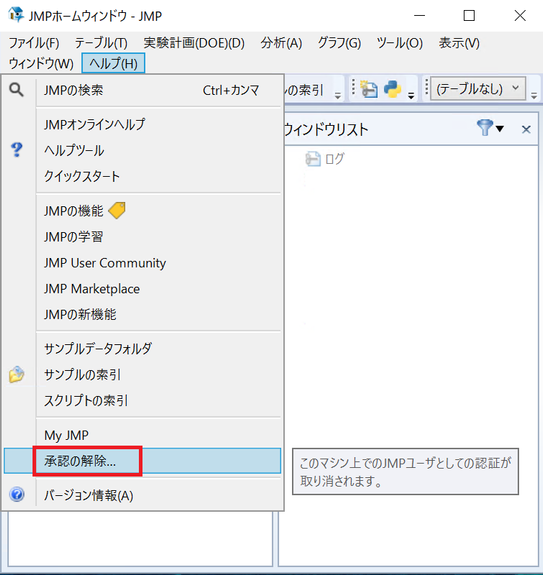Open the グラフ(G) menu
The image size is (543, 575).
coord(339,43)
